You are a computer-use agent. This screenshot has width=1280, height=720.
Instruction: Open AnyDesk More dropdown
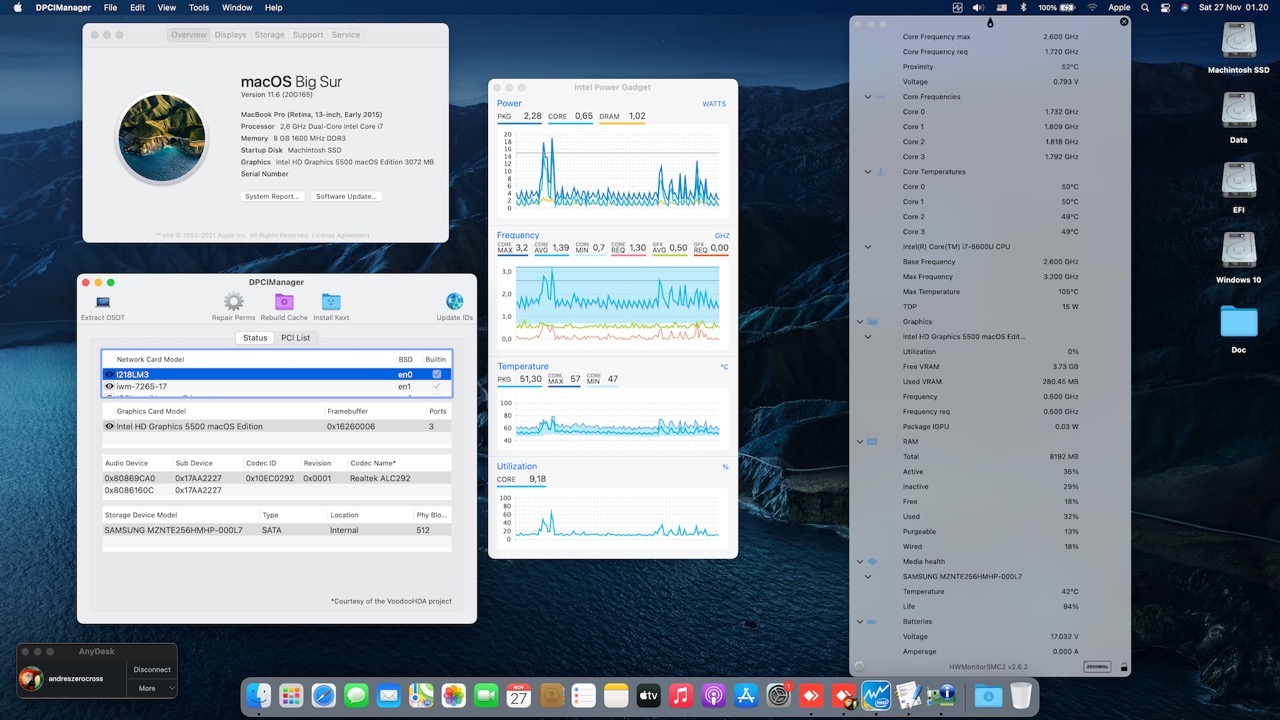pyautogui.click(x=152, y=688)
